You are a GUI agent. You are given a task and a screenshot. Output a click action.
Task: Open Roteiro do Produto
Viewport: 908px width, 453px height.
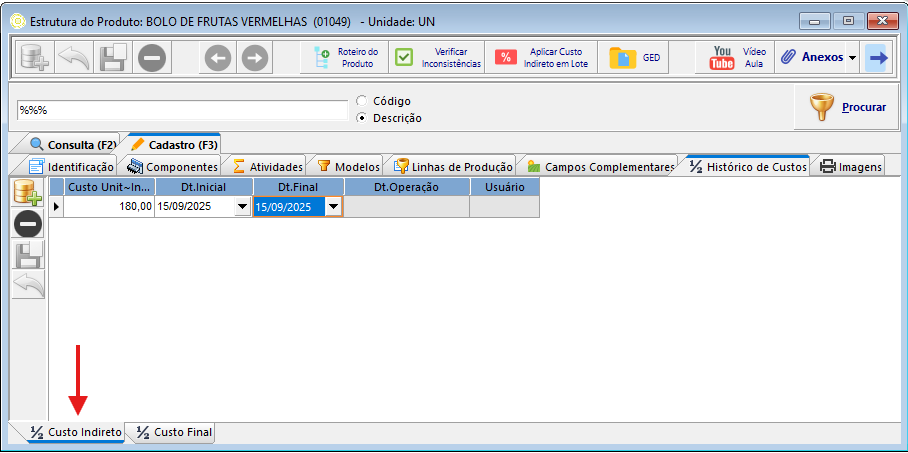click(x=346, y=58)
